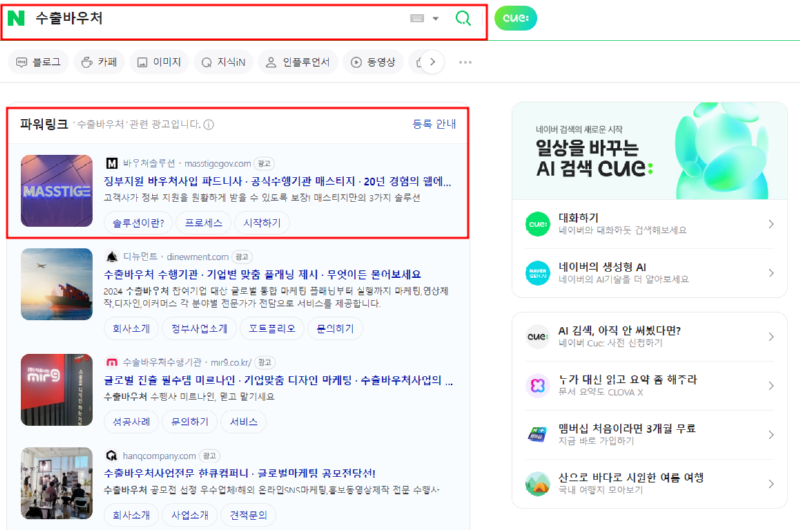Switch to the 이미지 tab
Screen dimensions: 800x530
pos(159,62)
